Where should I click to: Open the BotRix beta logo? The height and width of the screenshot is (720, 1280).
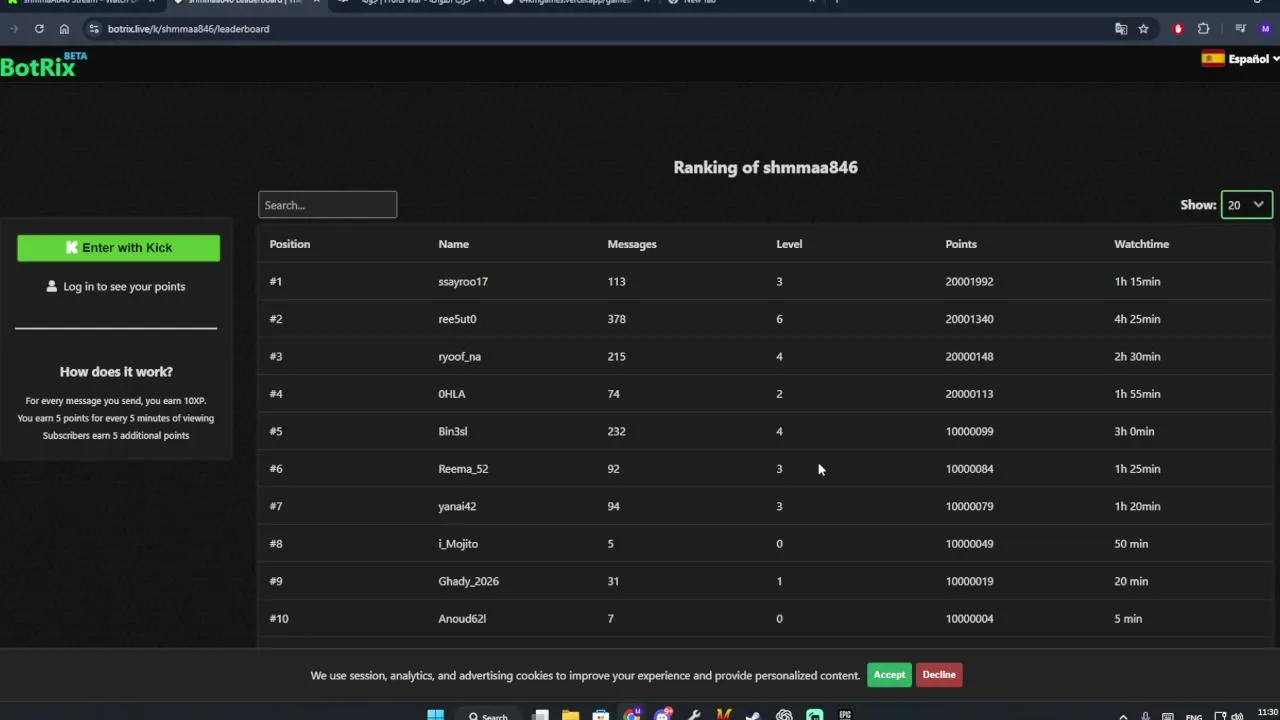44,65
